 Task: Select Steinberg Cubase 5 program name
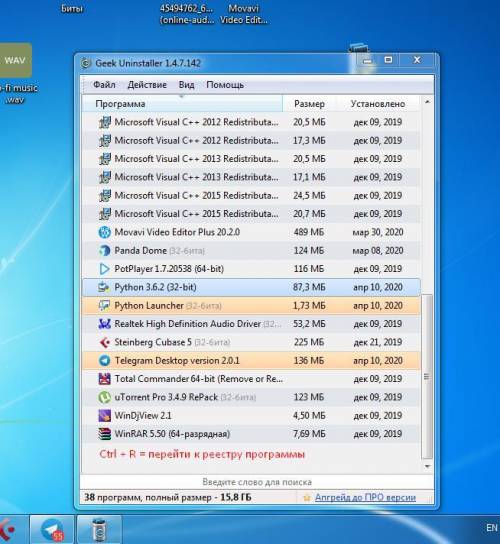(x=153, y=342)
